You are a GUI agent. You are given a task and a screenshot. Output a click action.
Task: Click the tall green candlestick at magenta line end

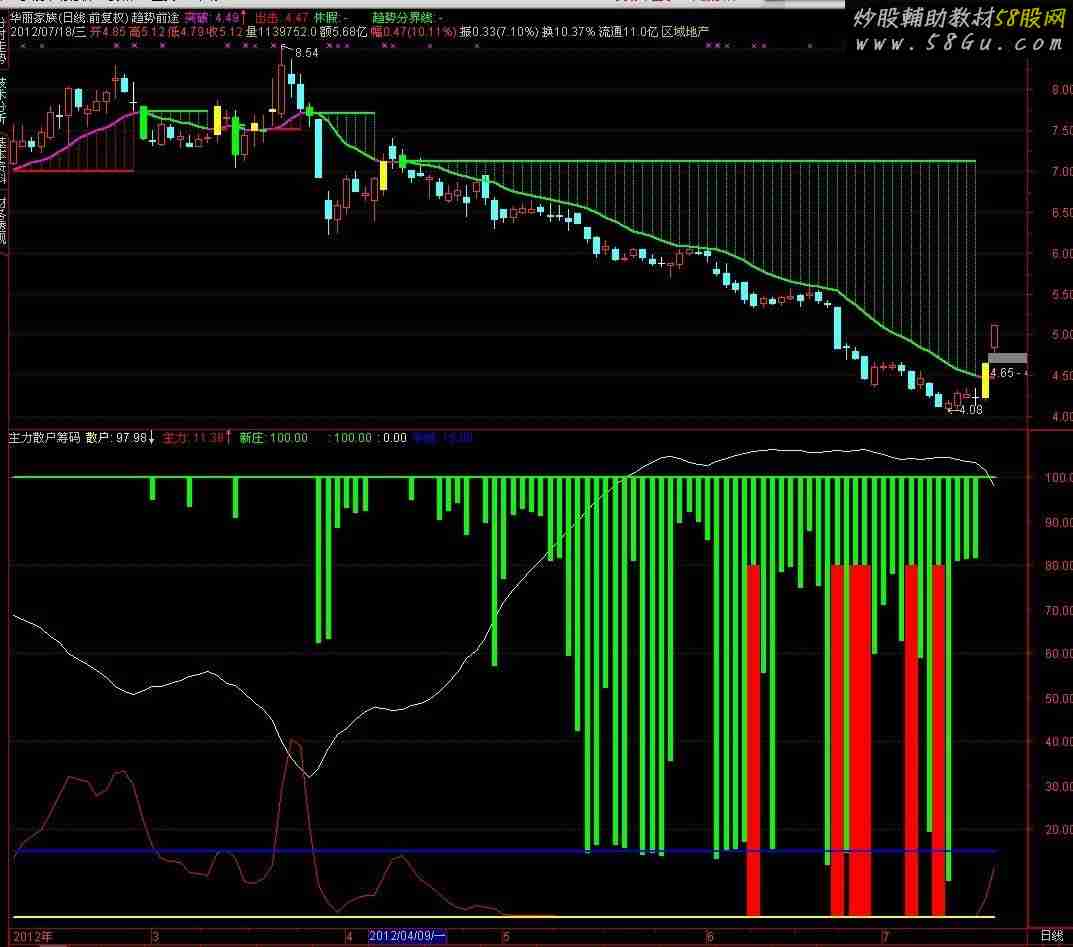coord(144,122)
